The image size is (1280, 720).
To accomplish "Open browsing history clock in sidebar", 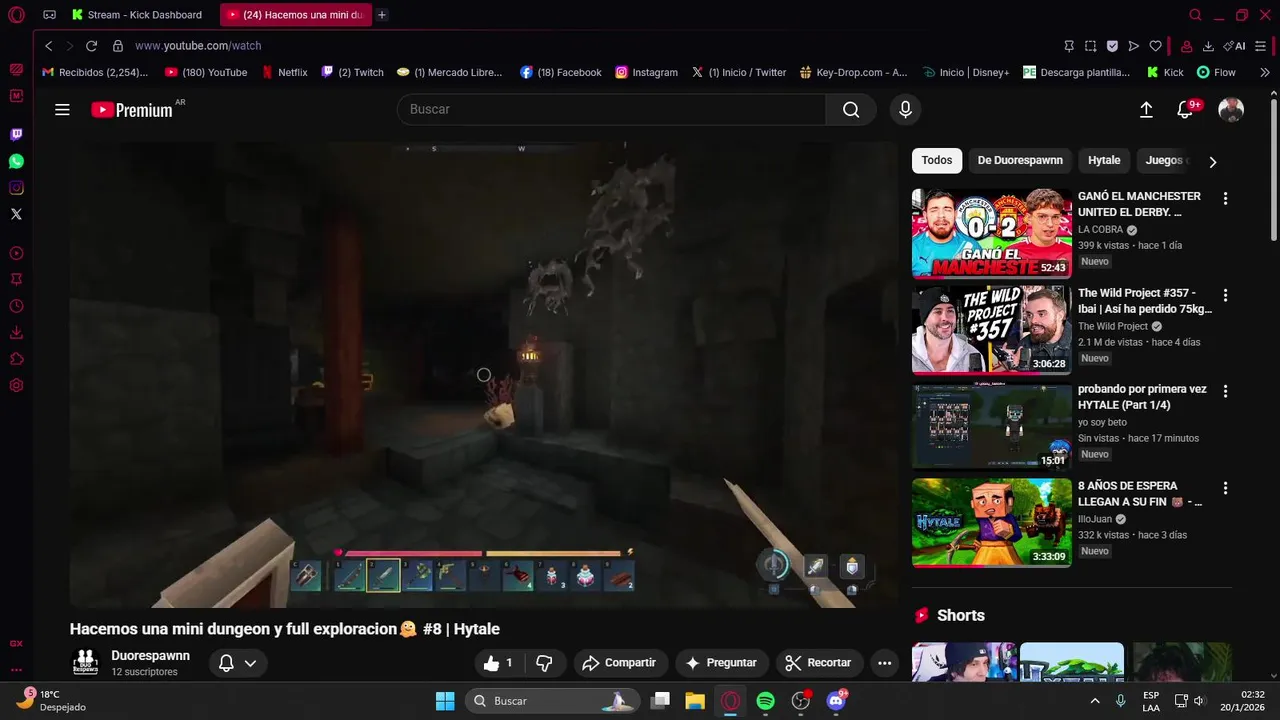I will (16, 306).
